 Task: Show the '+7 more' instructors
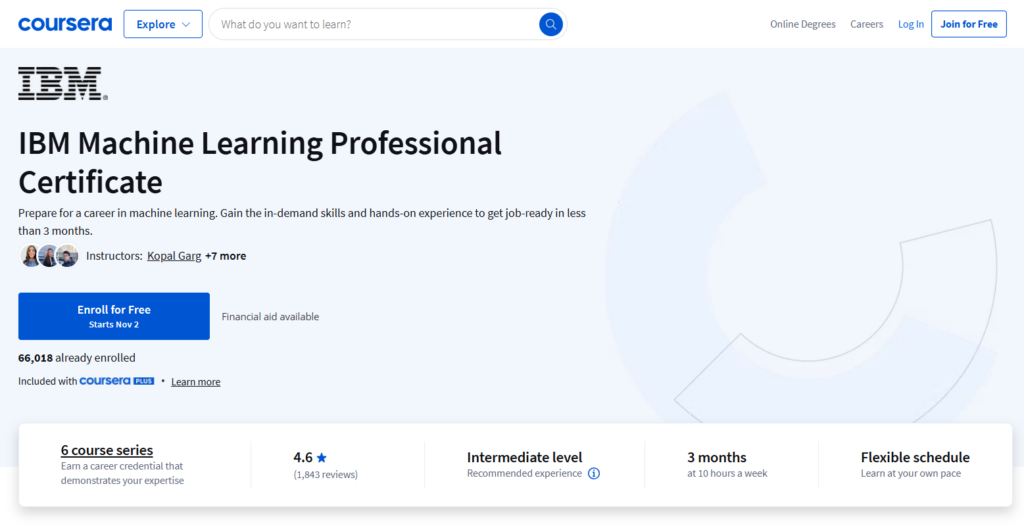click(x=225, y=256)
